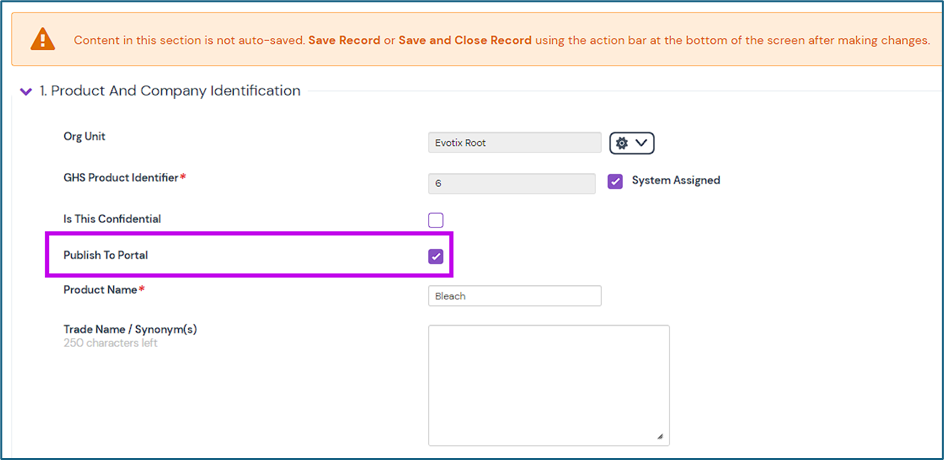Click the section 1 heading title text
Viewport: 944px width, 460px height.
[x=170, y=91]
